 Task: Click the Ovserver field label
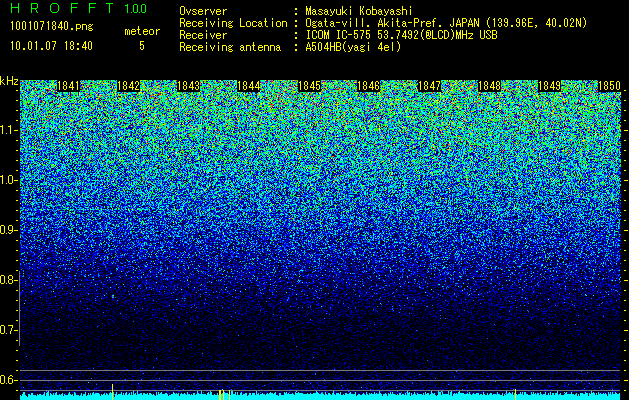click(203, 11)
